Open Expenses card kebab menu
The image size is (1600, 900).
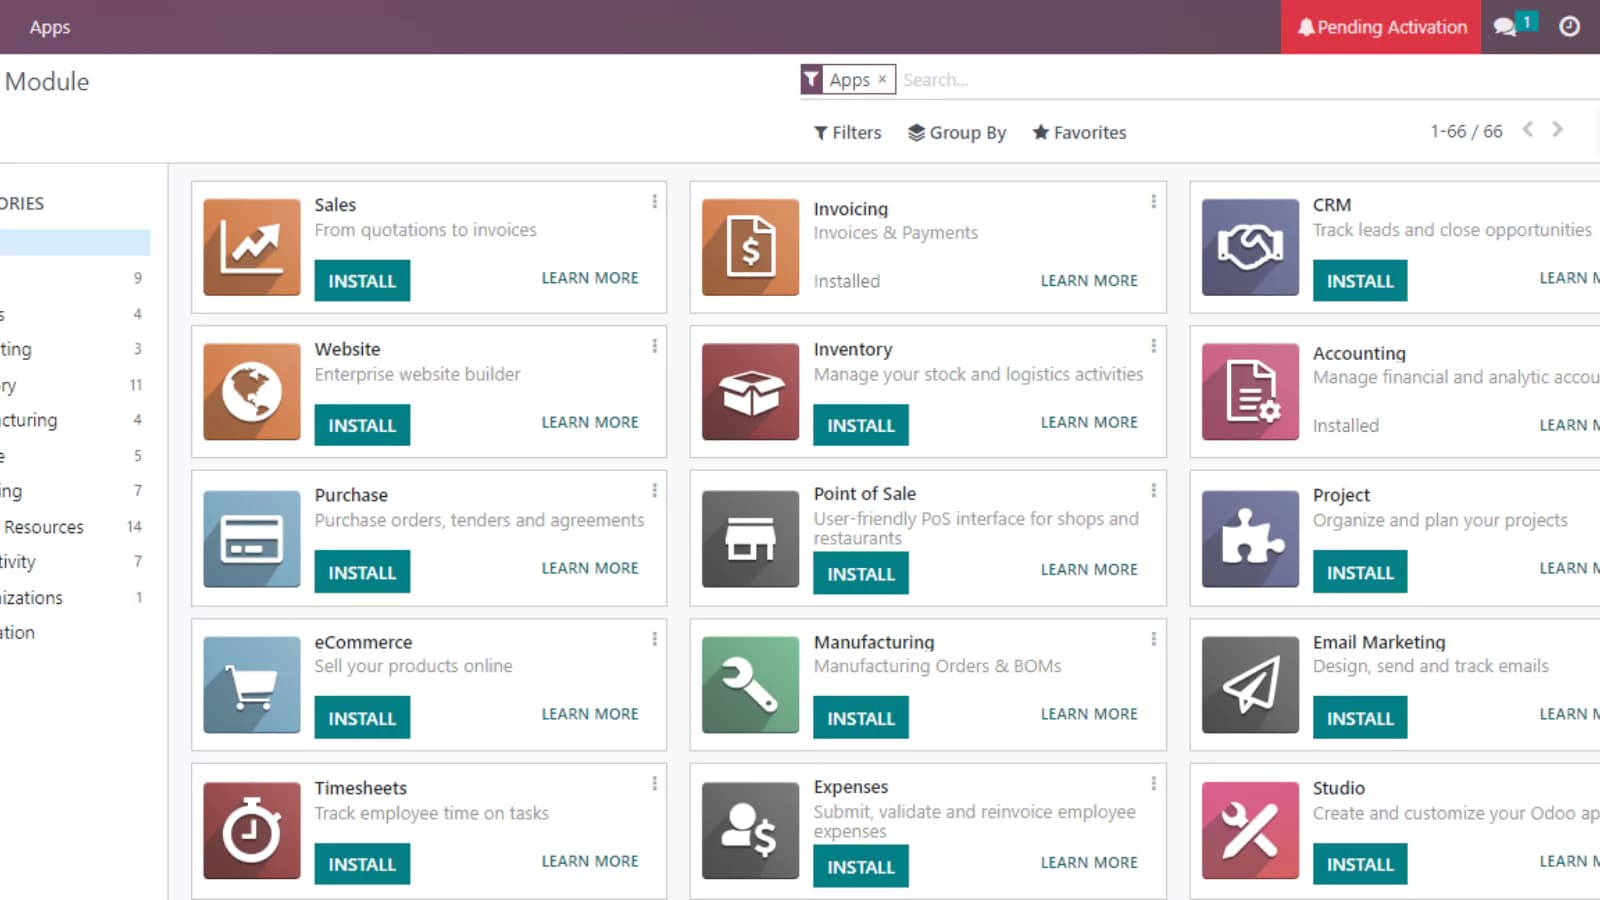1154,784
